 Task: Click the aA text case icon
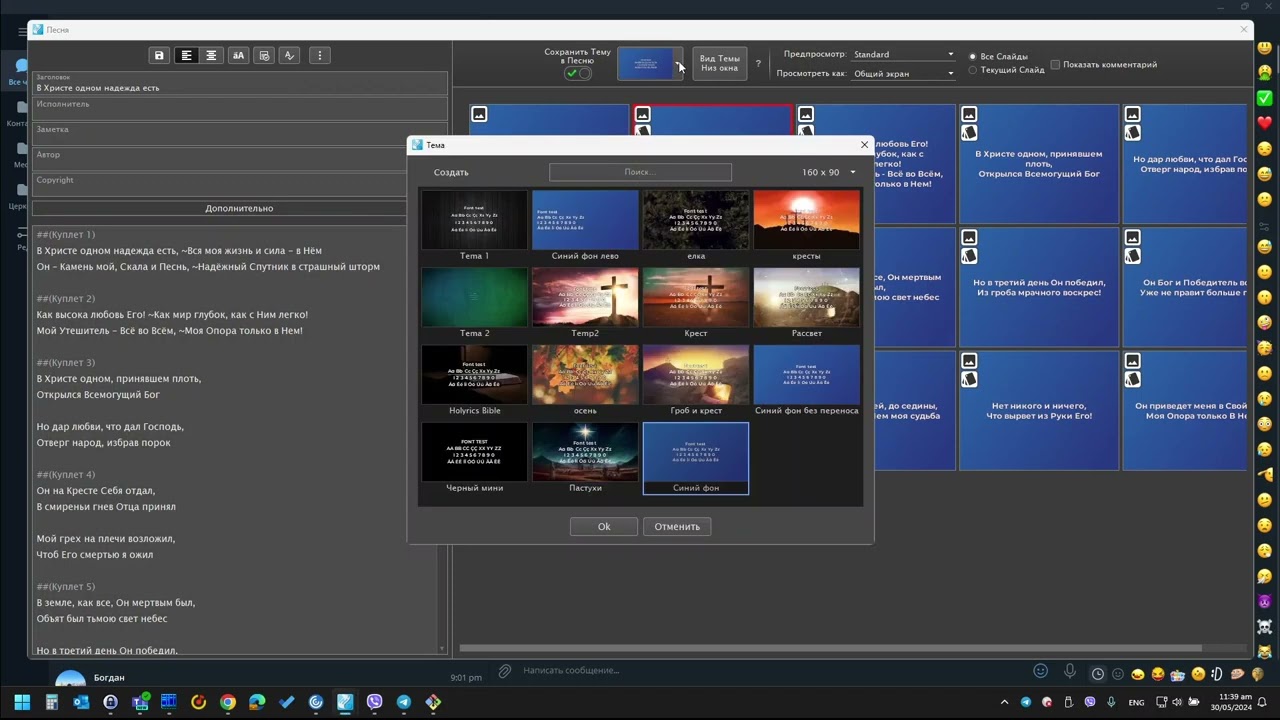[x=238, y=56]
